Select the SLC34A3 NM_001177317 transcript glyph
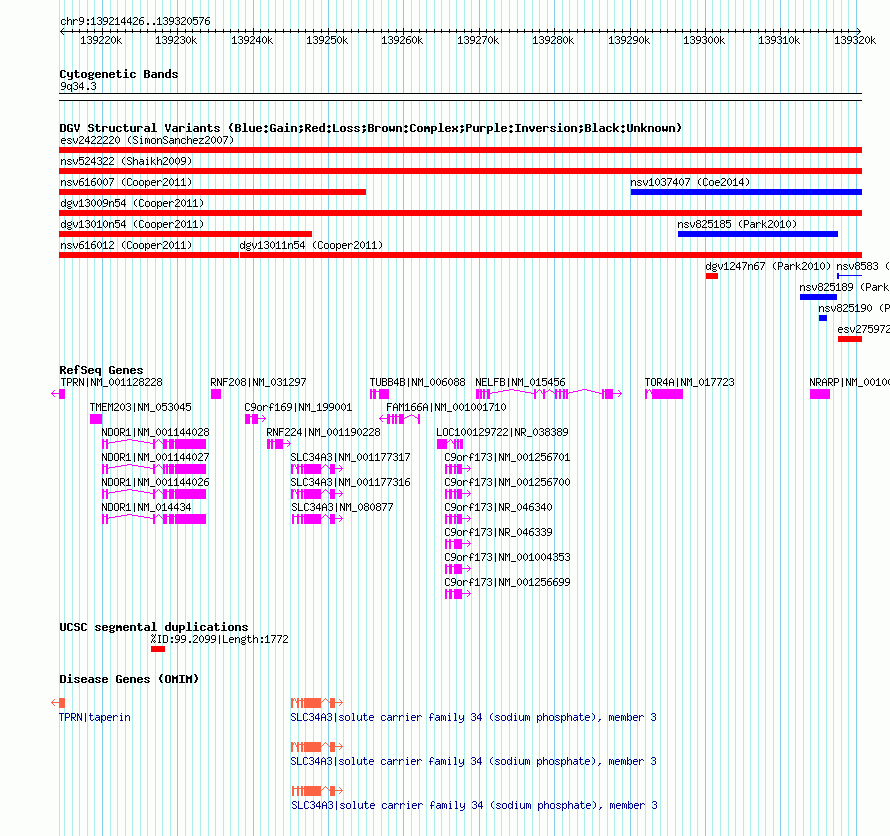This screenshot has width=890, height=836. 317,469
